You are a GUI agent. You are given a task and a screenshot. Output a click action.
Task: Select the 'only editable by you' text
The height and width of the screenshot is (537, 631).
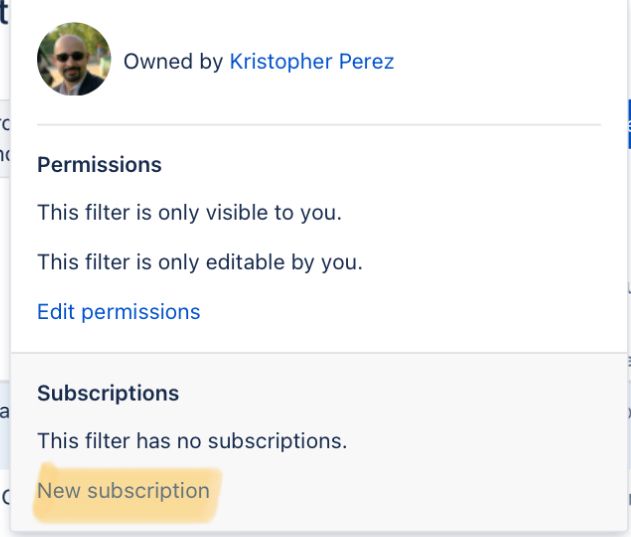[260, 262]
